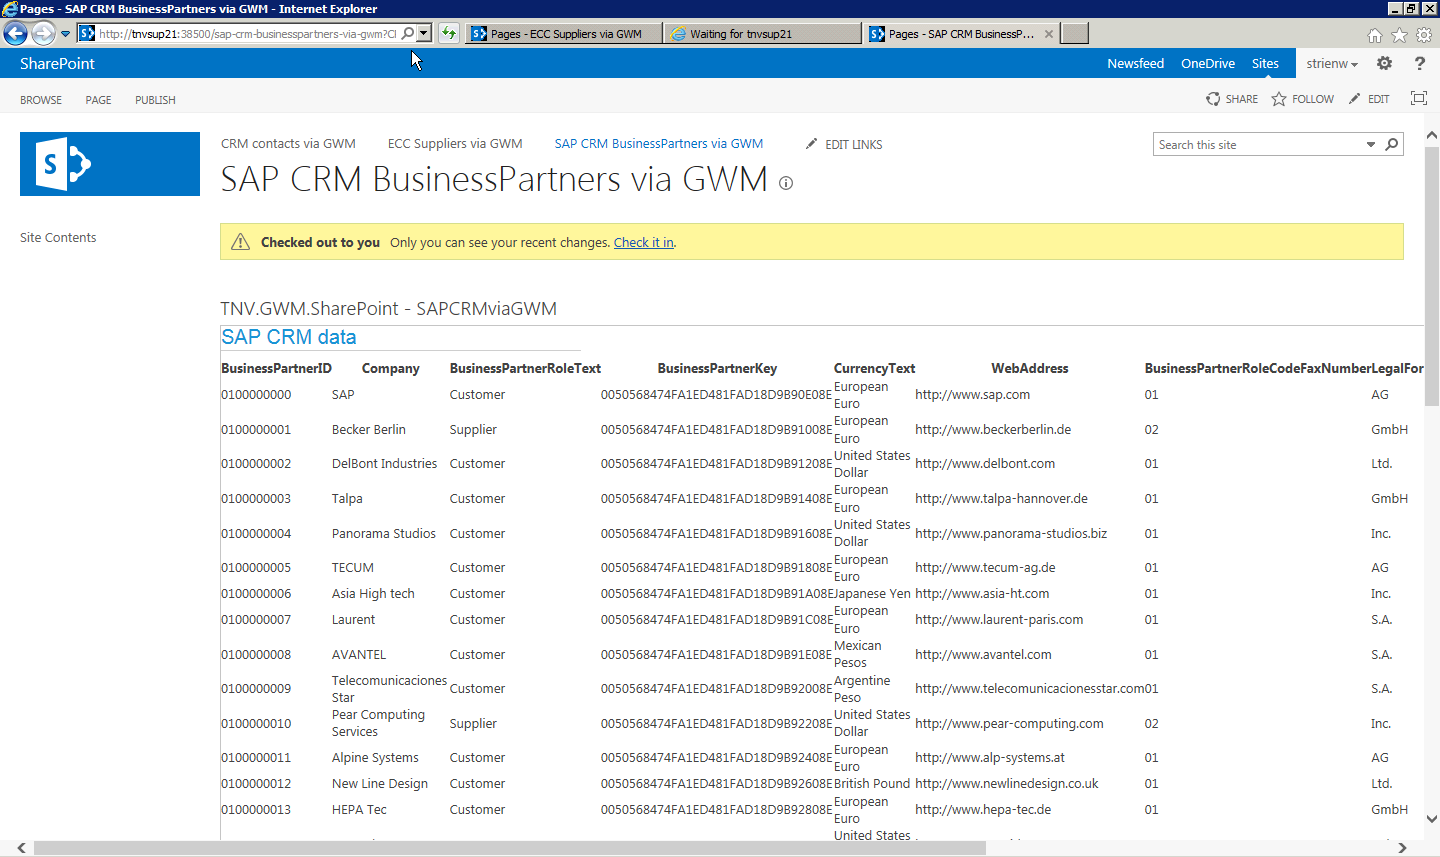This screenshot has width=1440, height=857.
Task: Expand the search scope dropdown arrow
Action: (x=1371, y=145)
